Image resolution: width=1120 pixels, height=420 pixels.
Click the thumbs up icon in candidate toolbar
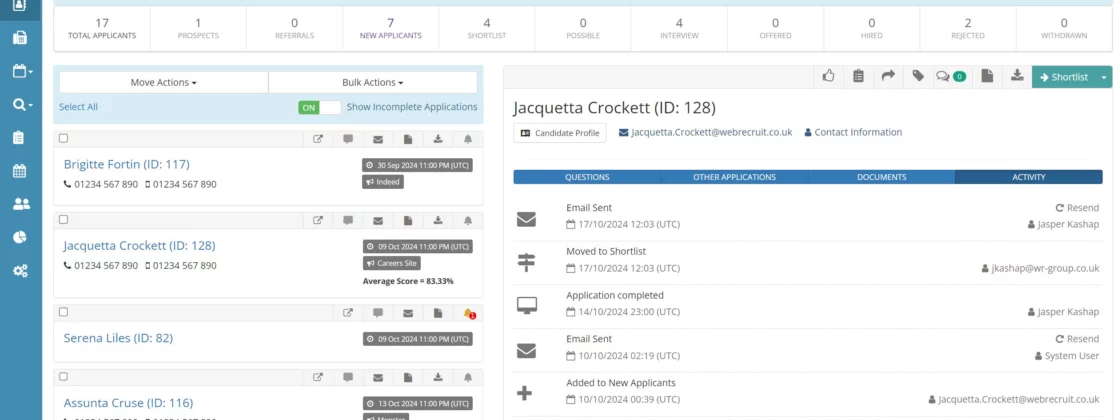click(828, 76)
